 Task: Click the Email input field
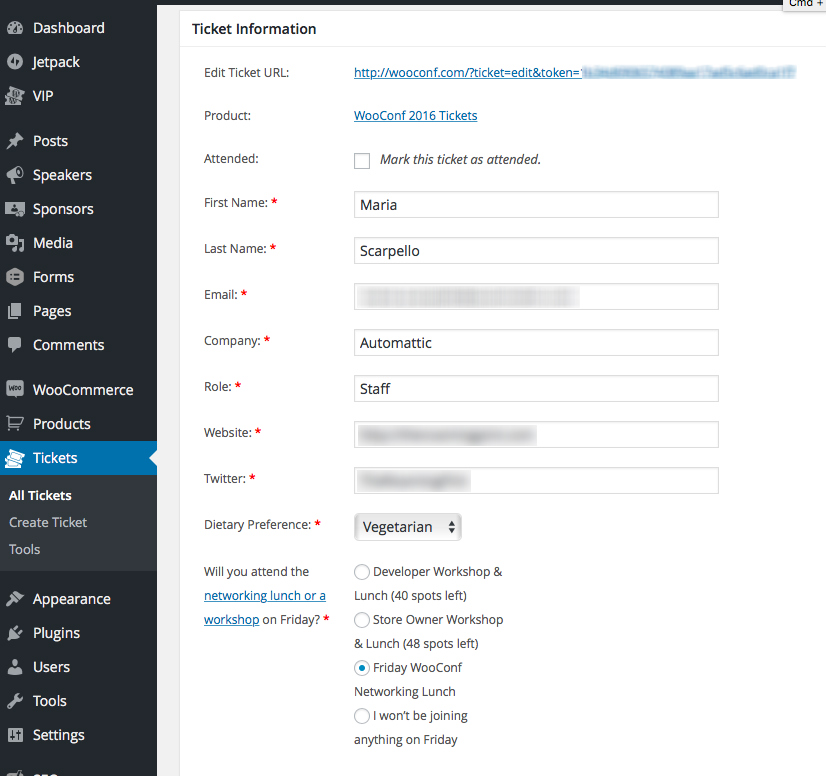click(536, 297)
